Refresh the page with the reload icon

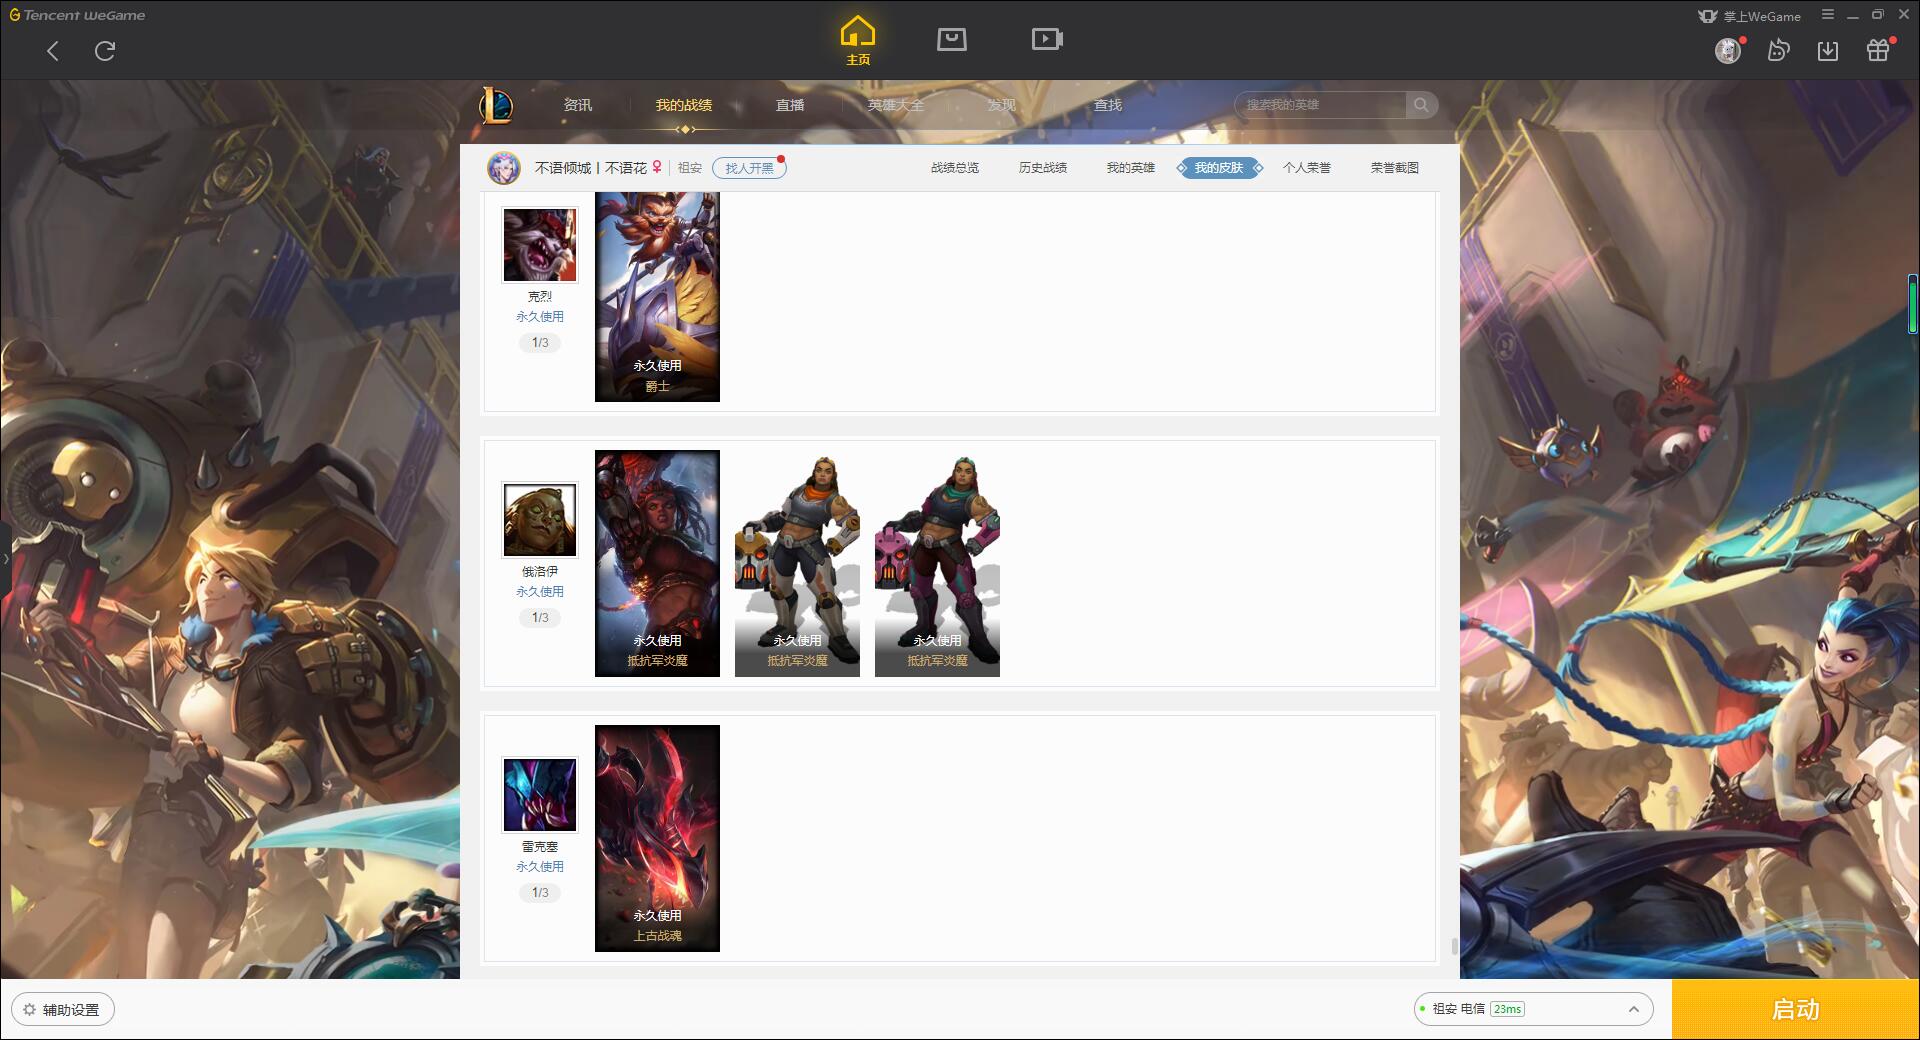[105, 51]
